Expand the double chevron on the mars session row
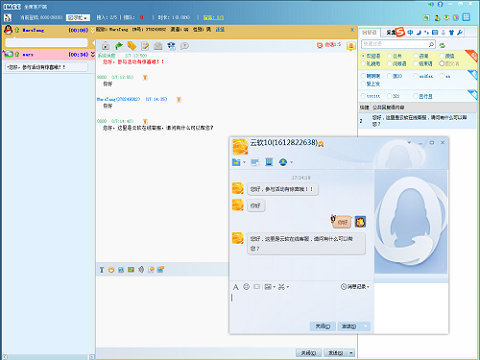 click(93, 54)
